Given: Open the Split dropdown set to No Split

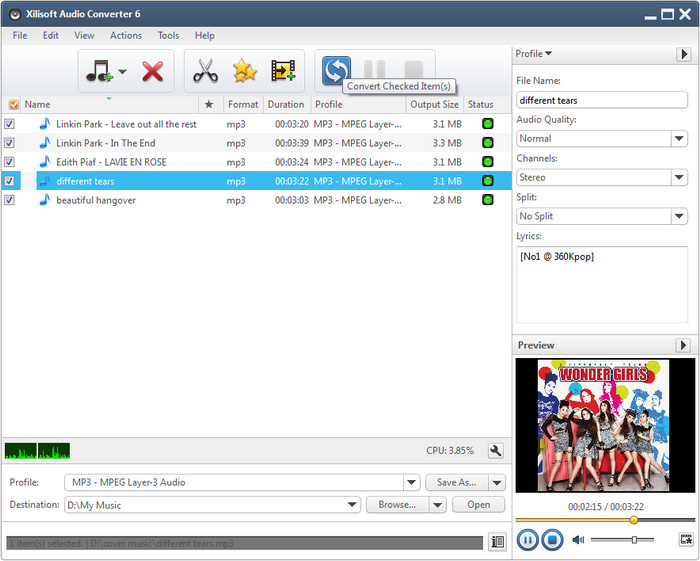Looking at the screenshot, I should click(x=679, y=216).
